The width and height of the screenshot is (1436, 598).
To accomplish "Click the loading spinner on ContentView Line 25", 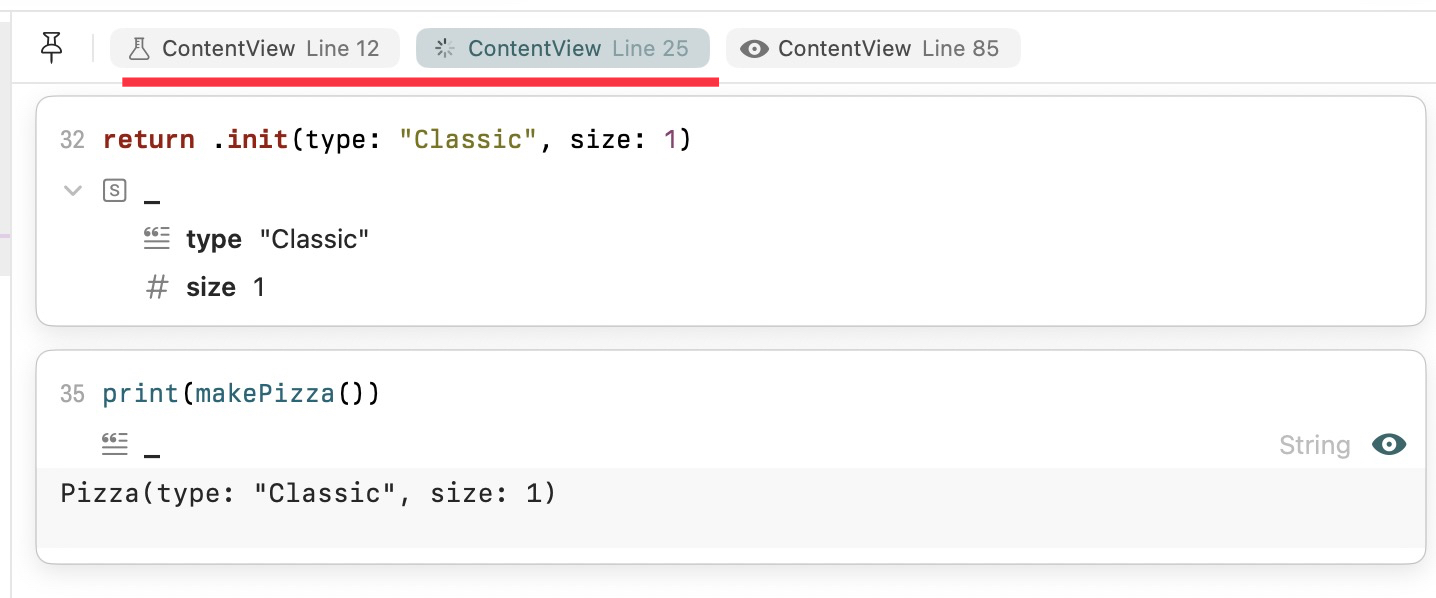I will coord(445,48).
